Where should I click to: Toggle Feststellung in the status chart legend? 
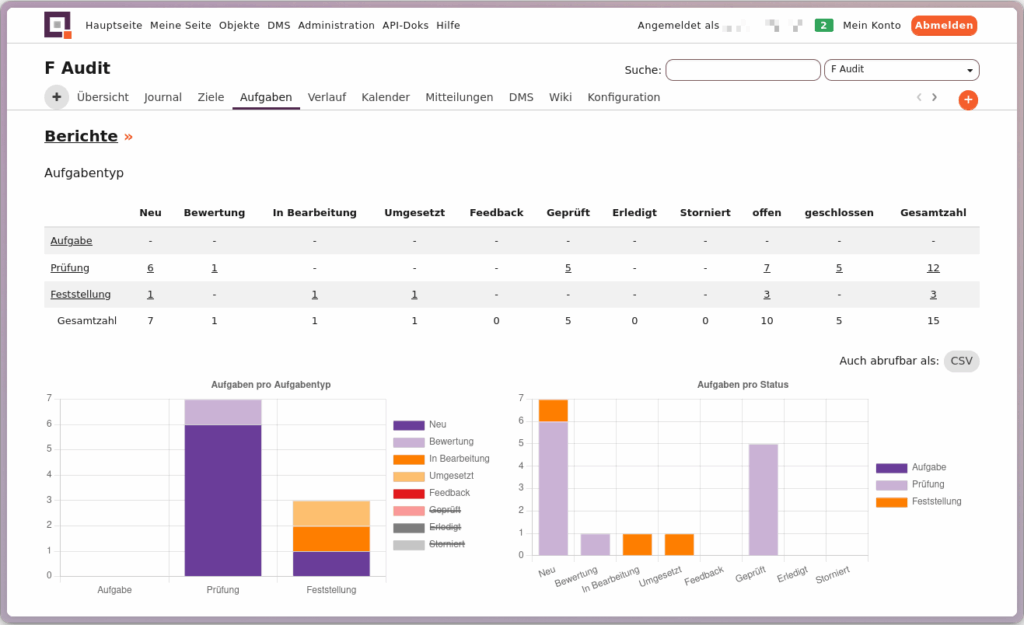point(936,501)
